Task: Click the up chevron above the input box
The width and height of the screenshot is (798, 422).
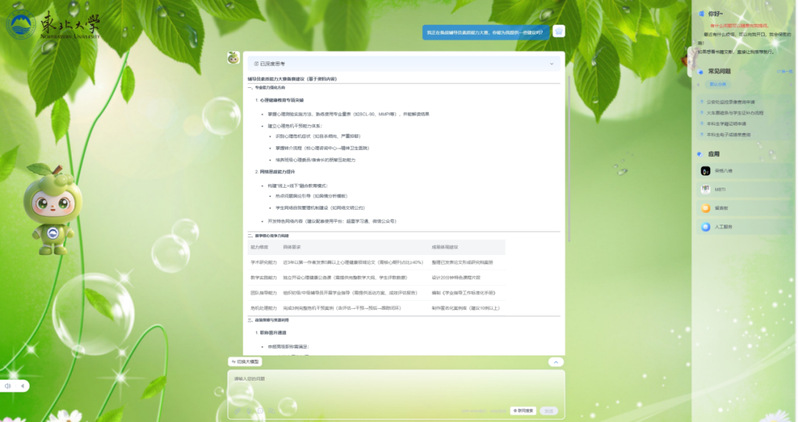Action: pyautogui.click(x=556, y=362)
